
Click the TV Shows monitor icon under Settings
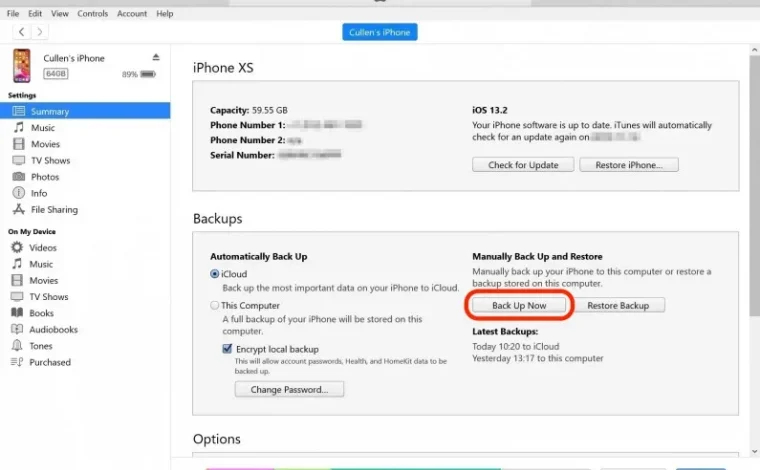[18, 160]
